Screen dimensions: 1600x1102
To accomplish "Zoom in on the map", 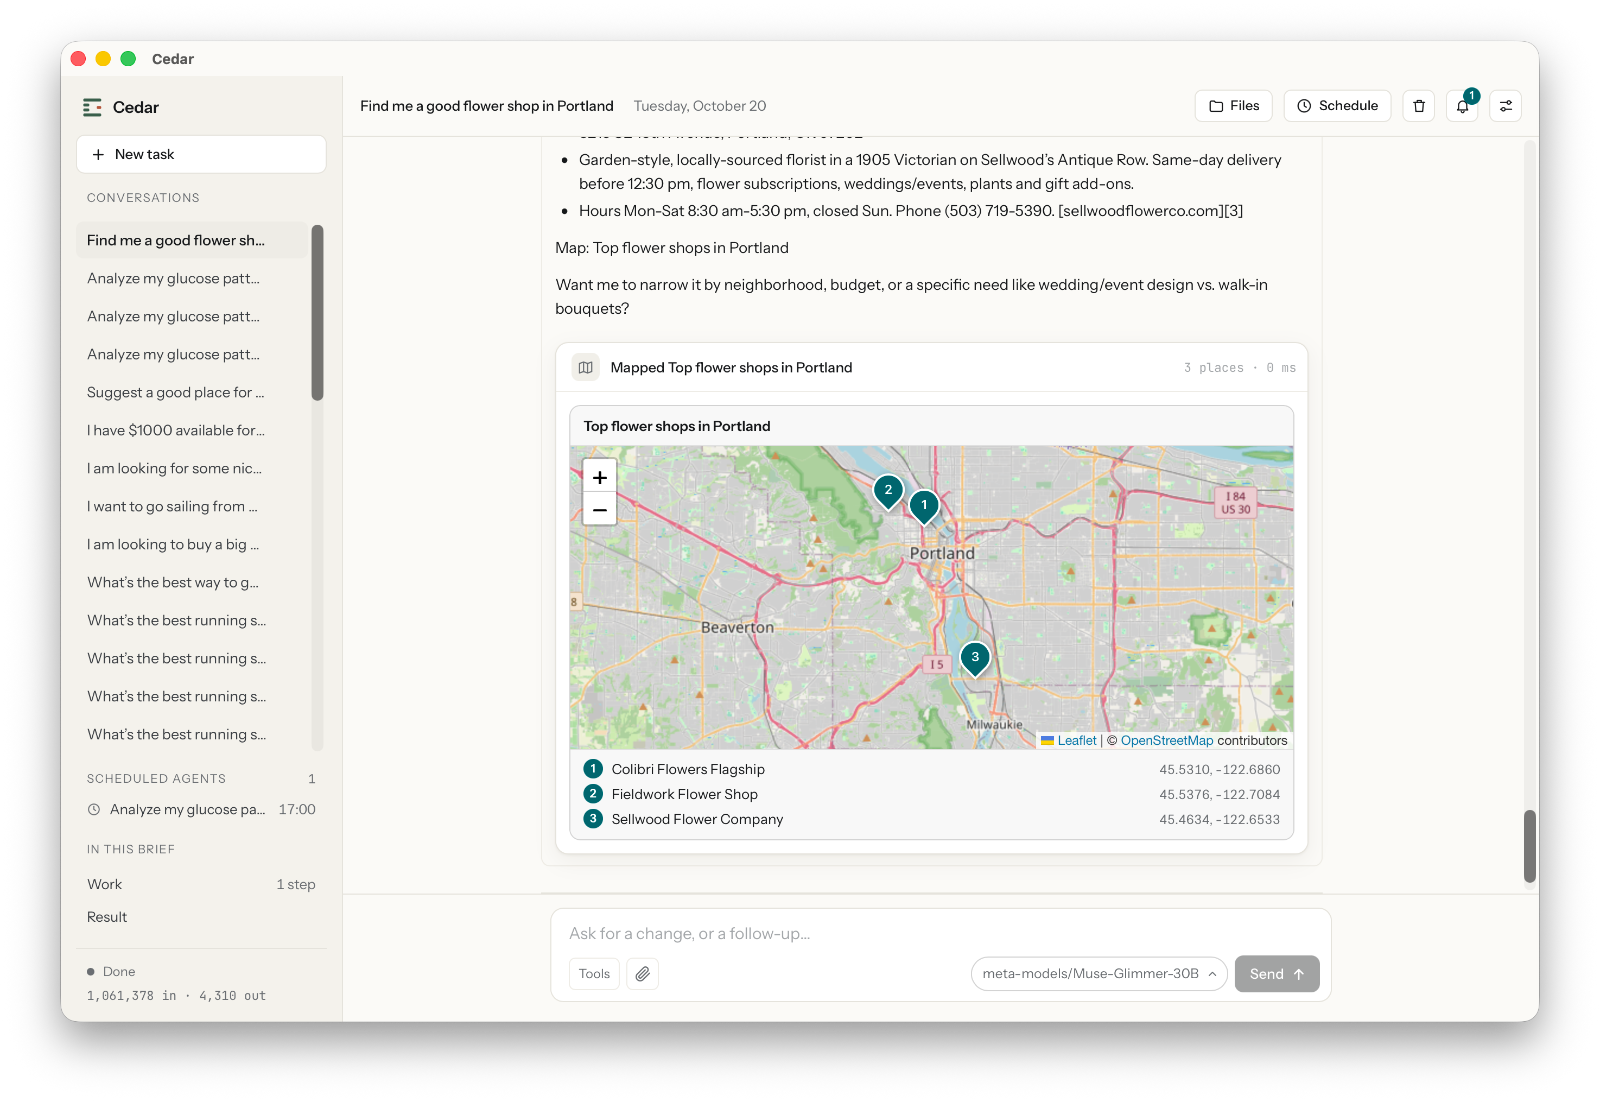I will 600,477.
